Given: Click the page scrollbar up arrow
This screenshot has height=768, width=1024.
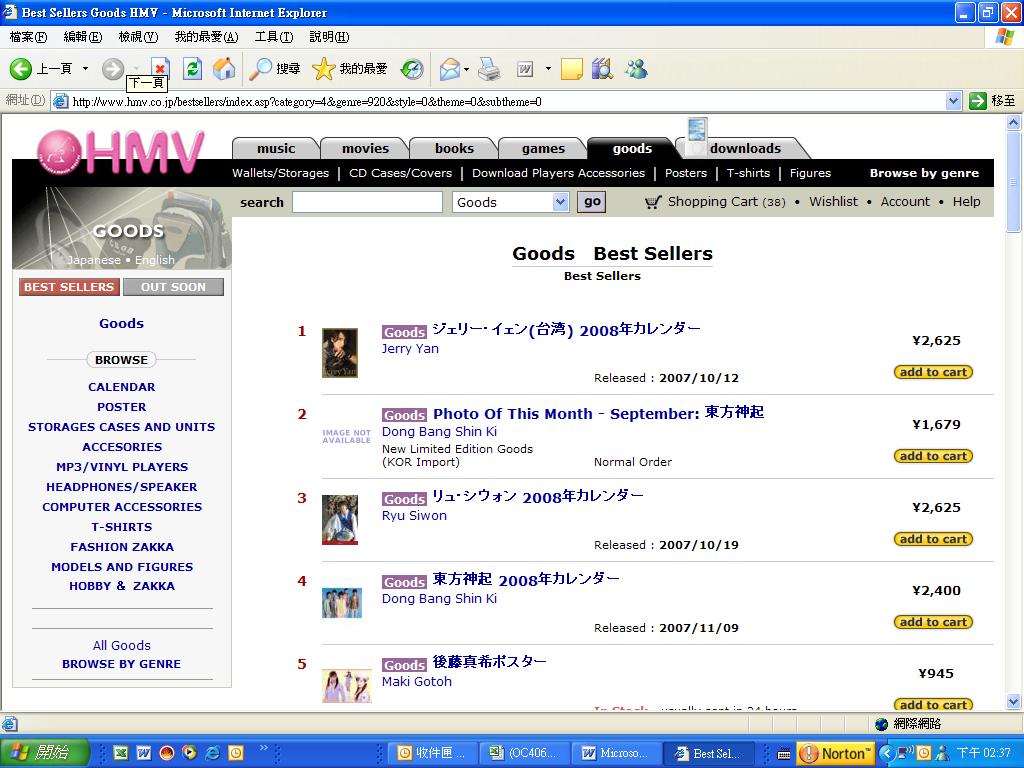Looking at the screenshot, I should point(1014,122).
